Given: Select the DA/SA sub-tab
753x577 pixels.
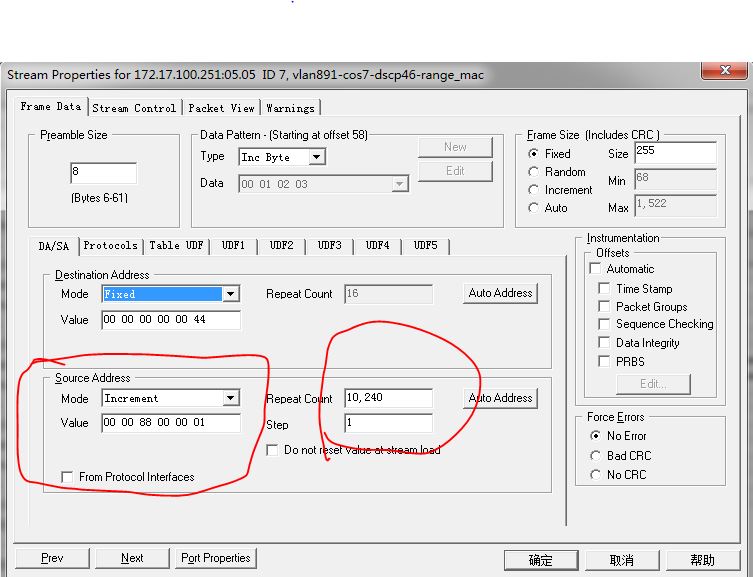Looking at the screenshot, I should click(x=53, y=246).
